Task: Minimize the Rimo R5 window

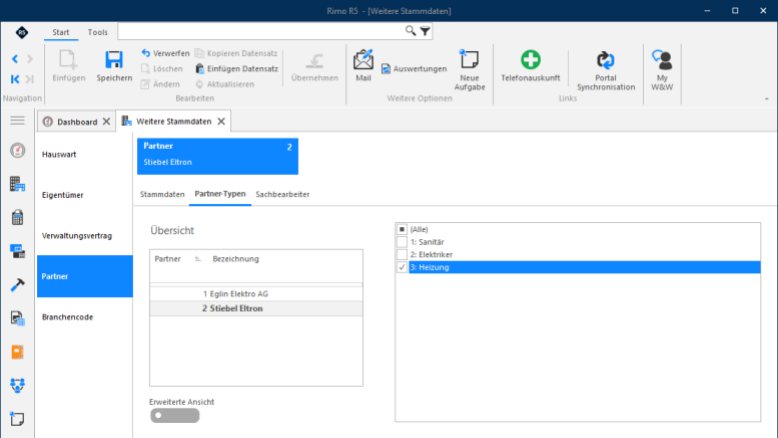Action: point(708,10)
